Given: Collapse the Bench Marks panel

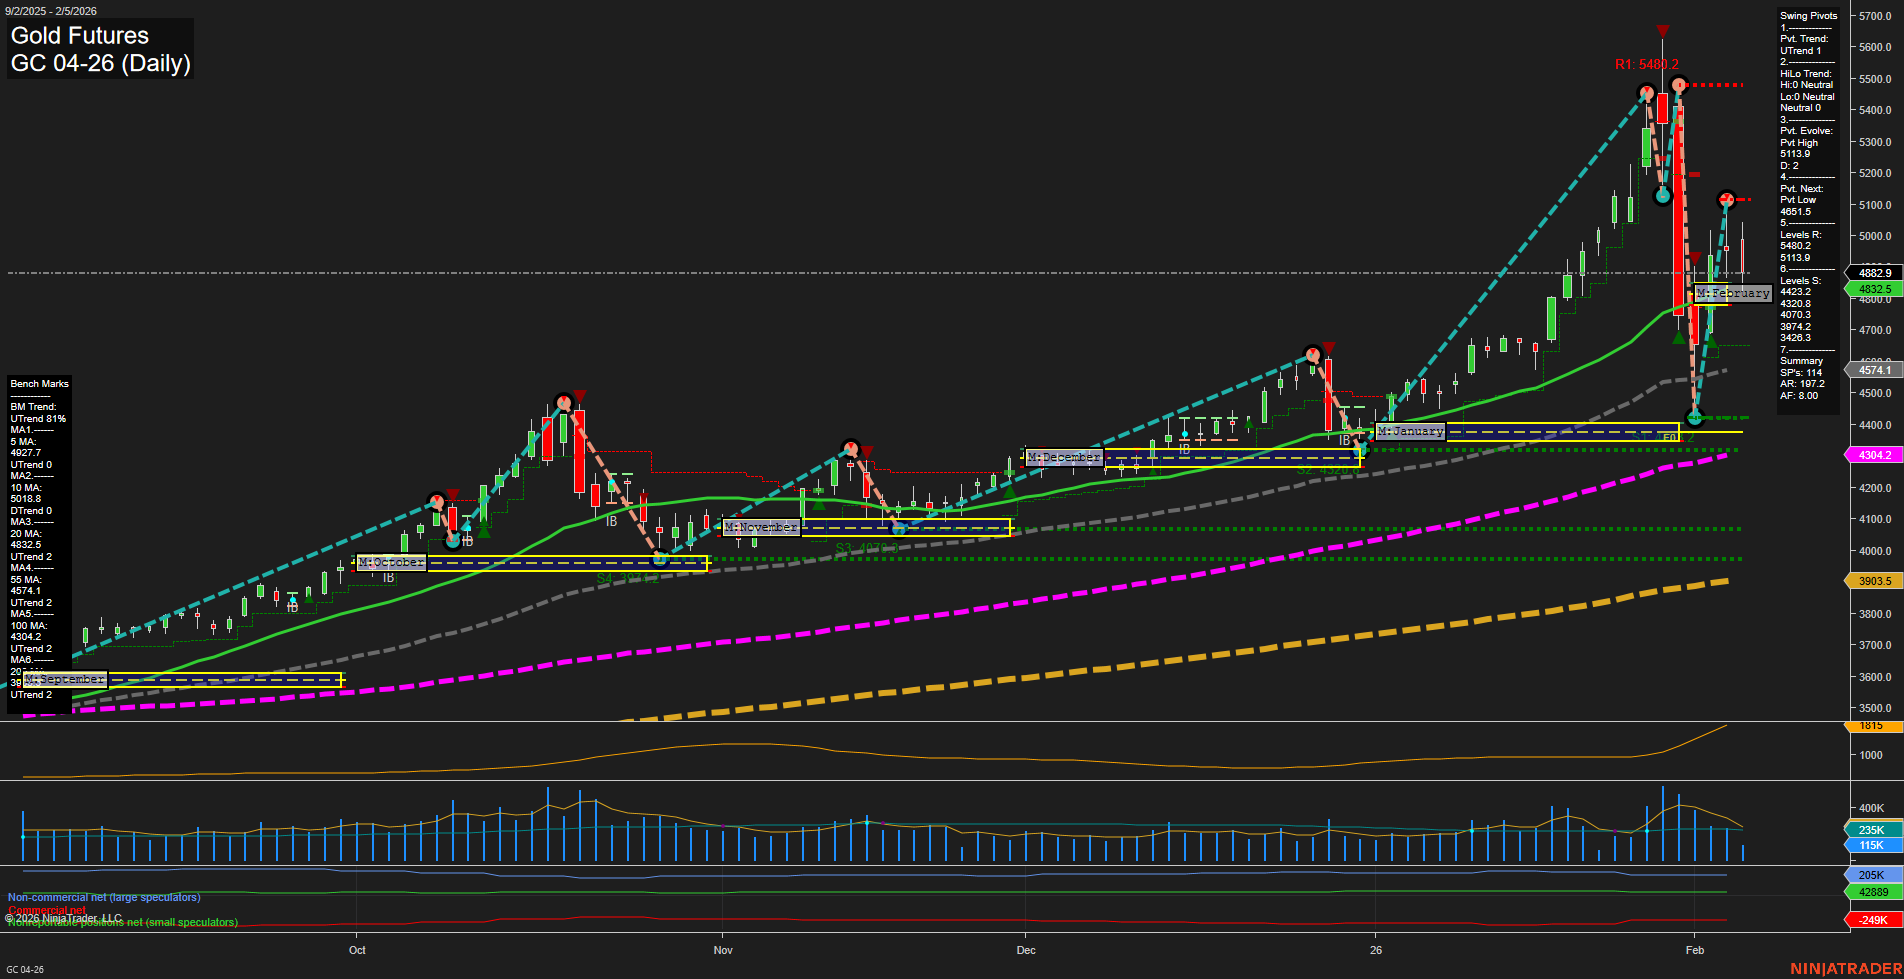Looking at the screenshot, I should click(39, 383).
